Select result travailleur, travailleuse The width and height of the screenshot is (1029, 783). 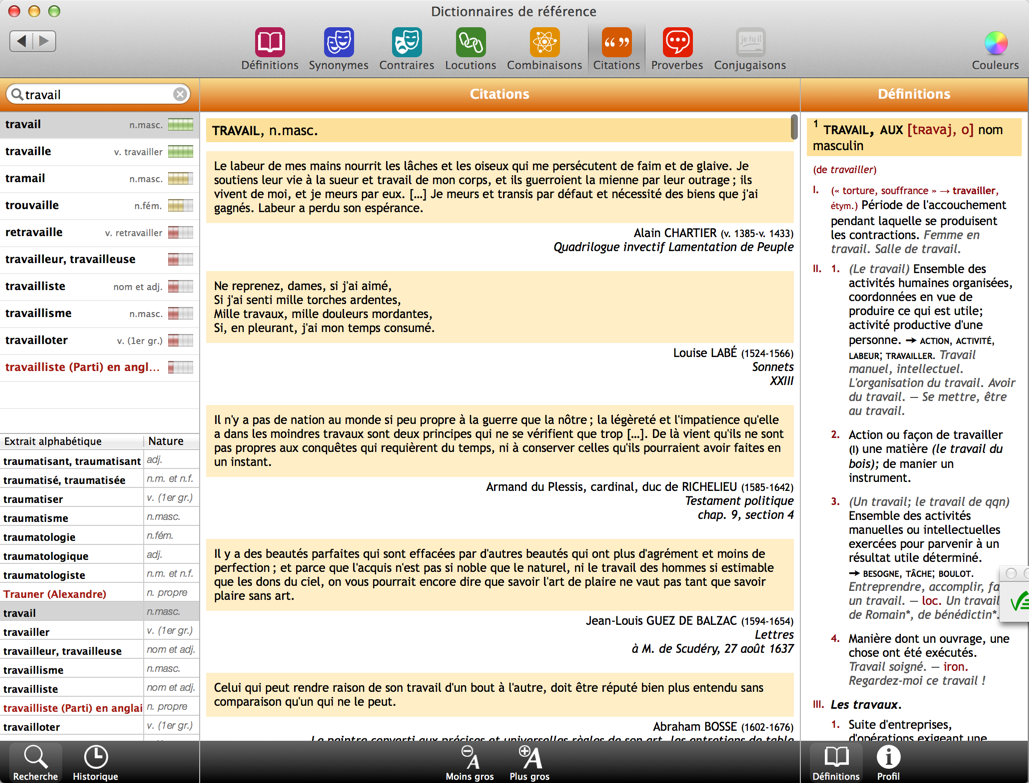click(x=99, y=259)
